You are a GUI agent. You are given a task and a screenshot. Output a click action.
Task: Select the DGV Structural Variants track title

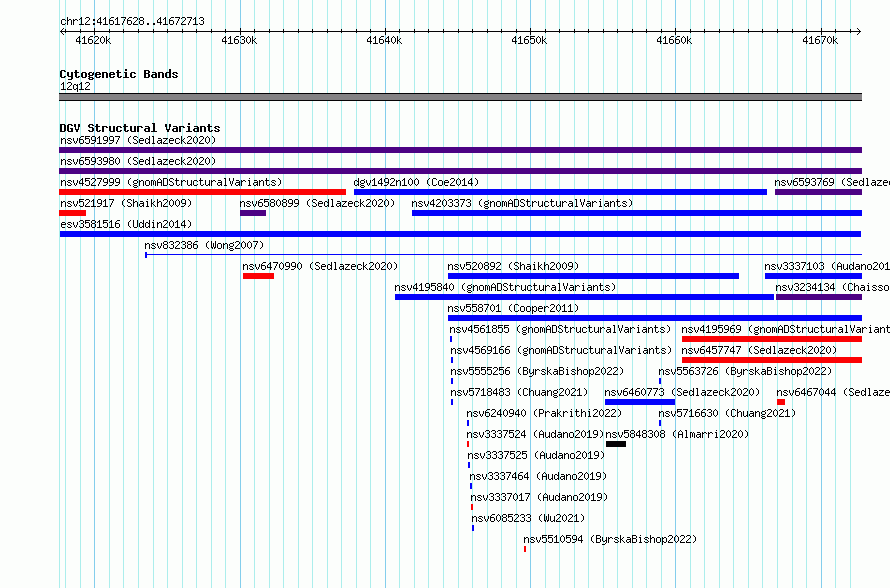point(140,128)
